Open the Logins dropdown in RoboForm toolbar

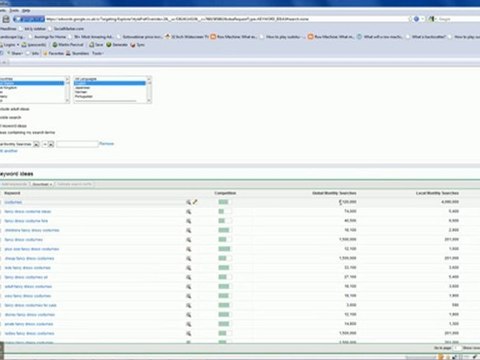pyautogui.click(x=10, y=45)
